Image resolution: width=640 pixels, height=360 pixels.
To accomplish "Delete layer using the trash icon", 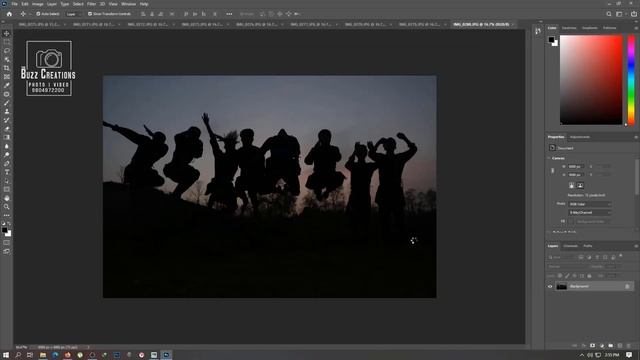I will click(629, 346).
